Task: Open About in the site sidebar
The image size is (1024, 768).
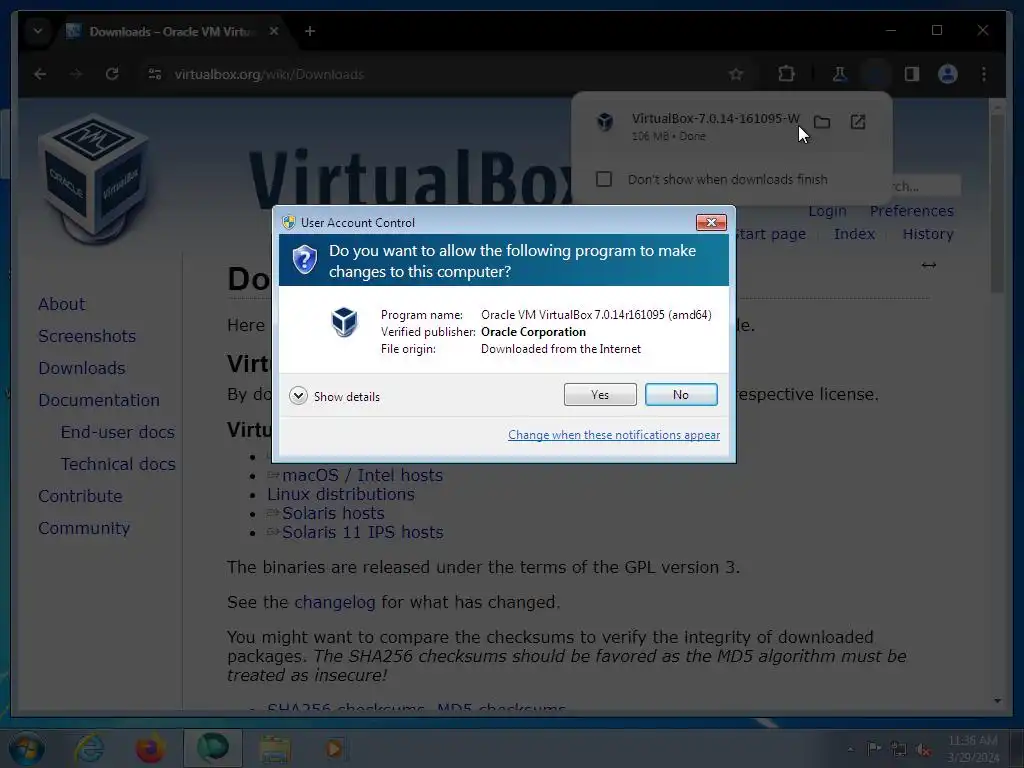Action: click(x=61, y=304)
